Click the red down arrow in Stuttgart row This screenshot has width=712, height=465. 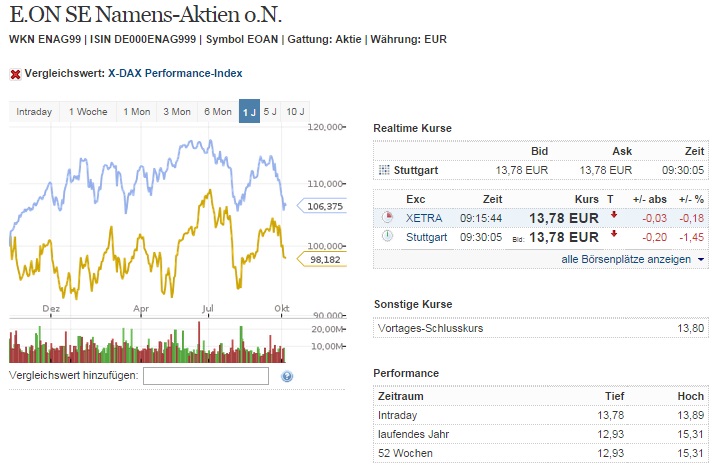[613, 236]
